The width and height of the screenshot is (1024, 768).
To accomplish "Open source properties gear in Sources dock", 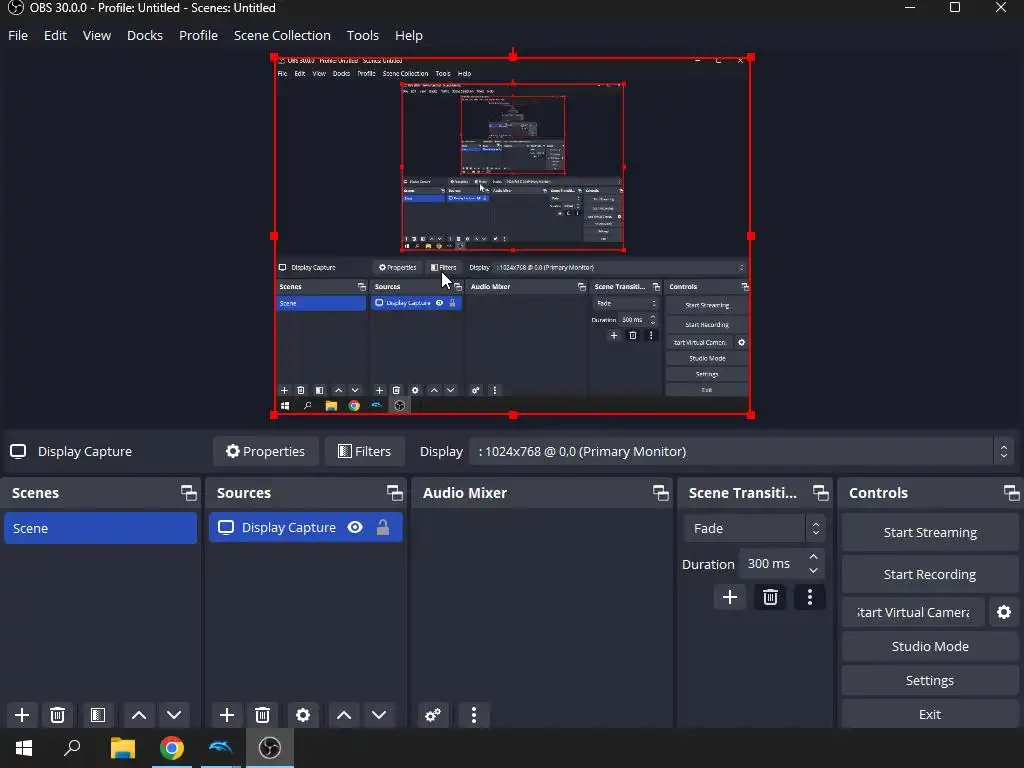I will (x=303, y=715).
